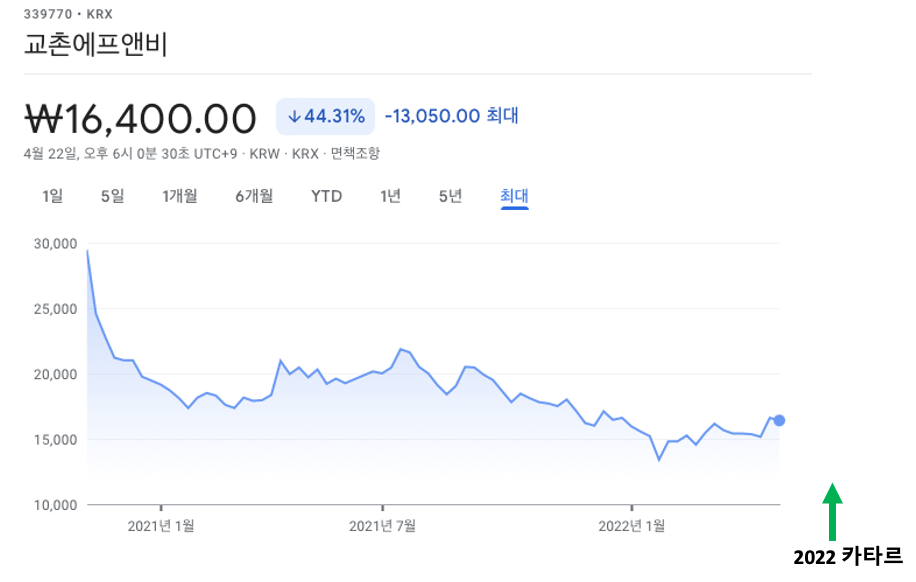The width and height of the screenshot is (916, 582).
Task: Click the 교촌에프앤비 stock name
Action: click(x=96, y=45)
